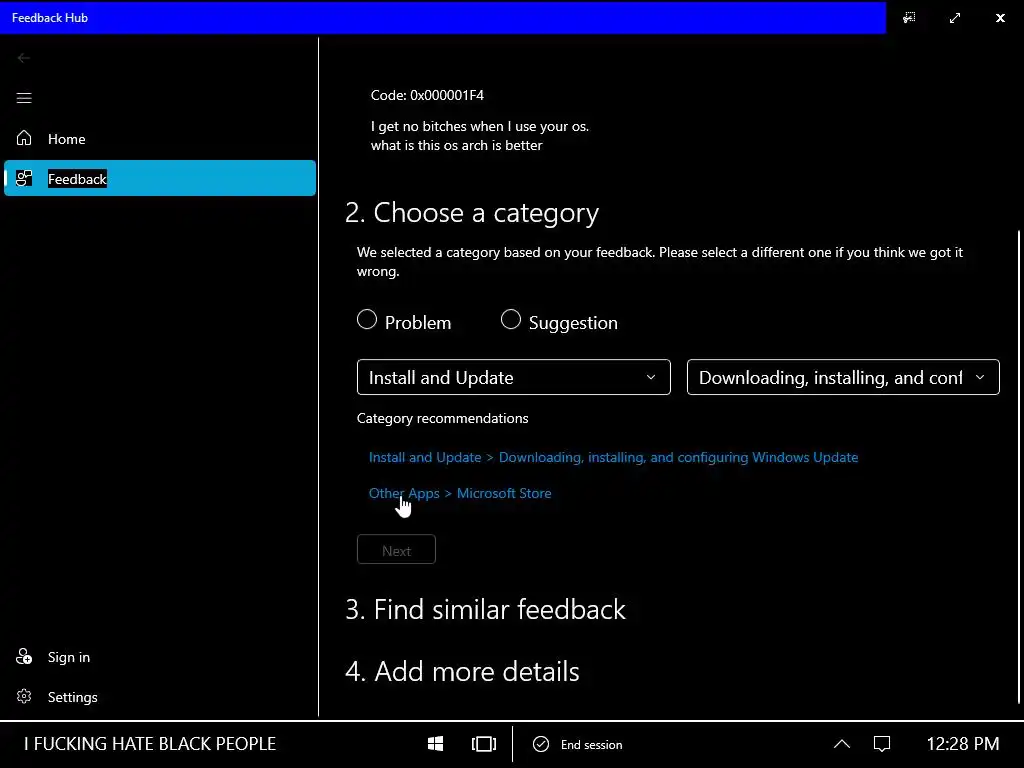Click the Feedback Hub window title
Image resolution: width=1024 pixels, height=768 pixels.
(50, 18)
